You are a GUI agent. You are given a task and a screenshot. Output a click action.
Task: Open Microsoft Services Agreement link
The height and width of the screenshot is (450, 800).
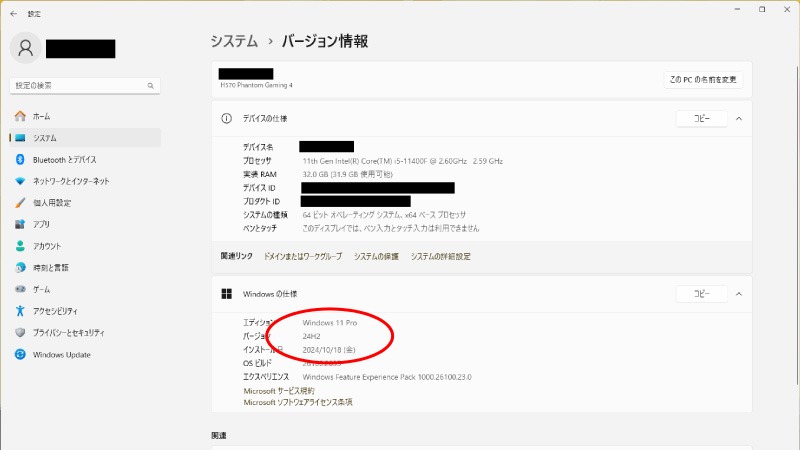coord(279,390)
